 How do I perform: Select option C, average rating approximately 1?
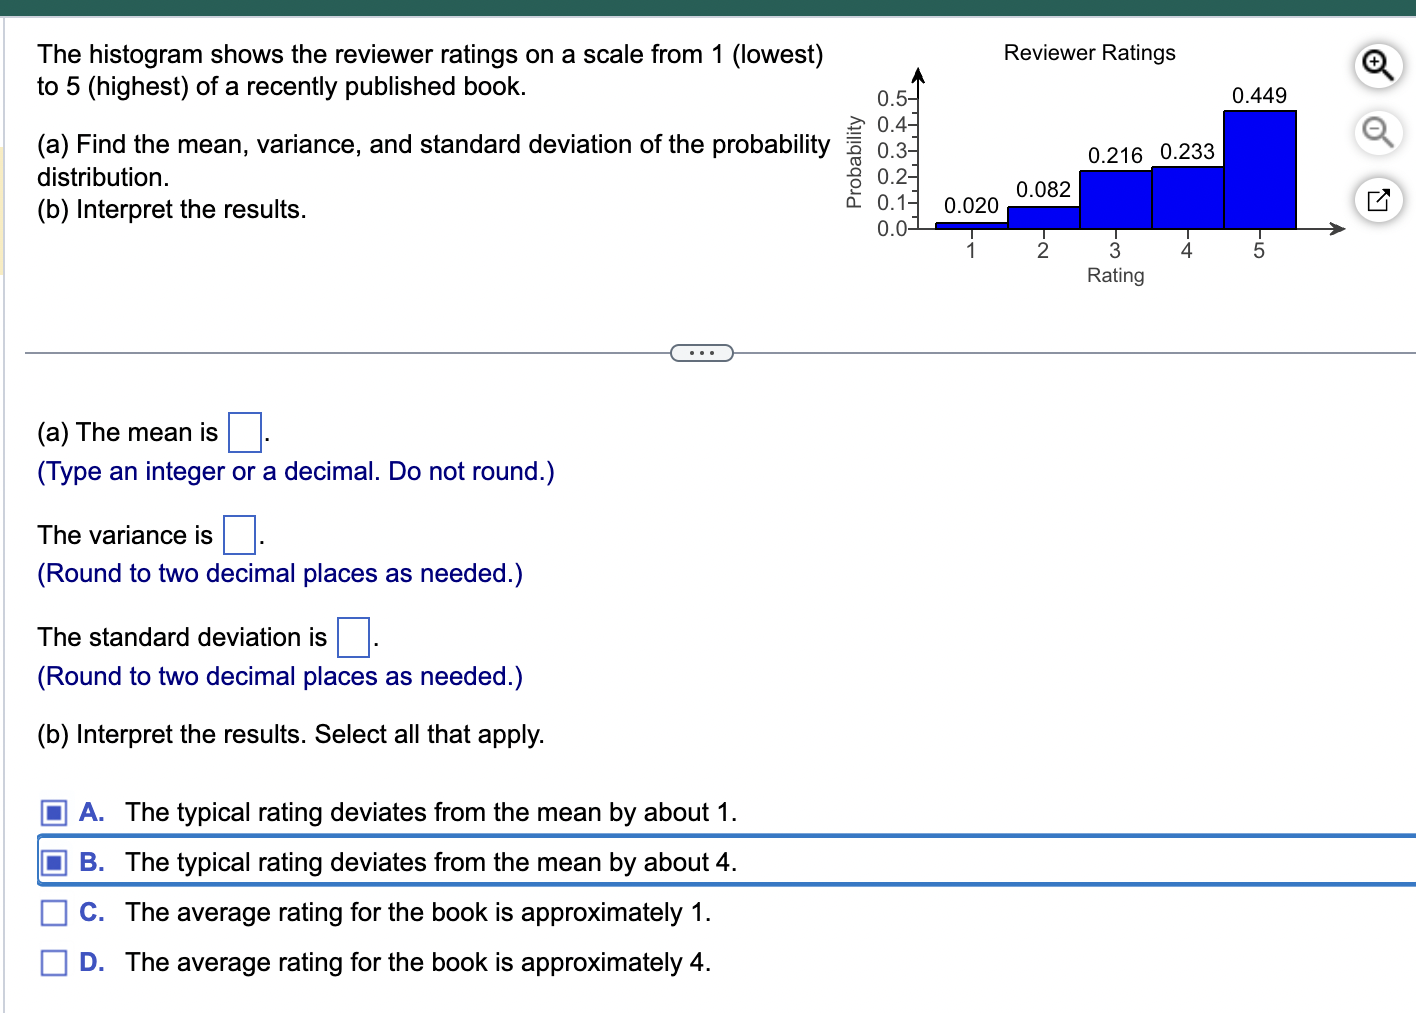[53, 912]
